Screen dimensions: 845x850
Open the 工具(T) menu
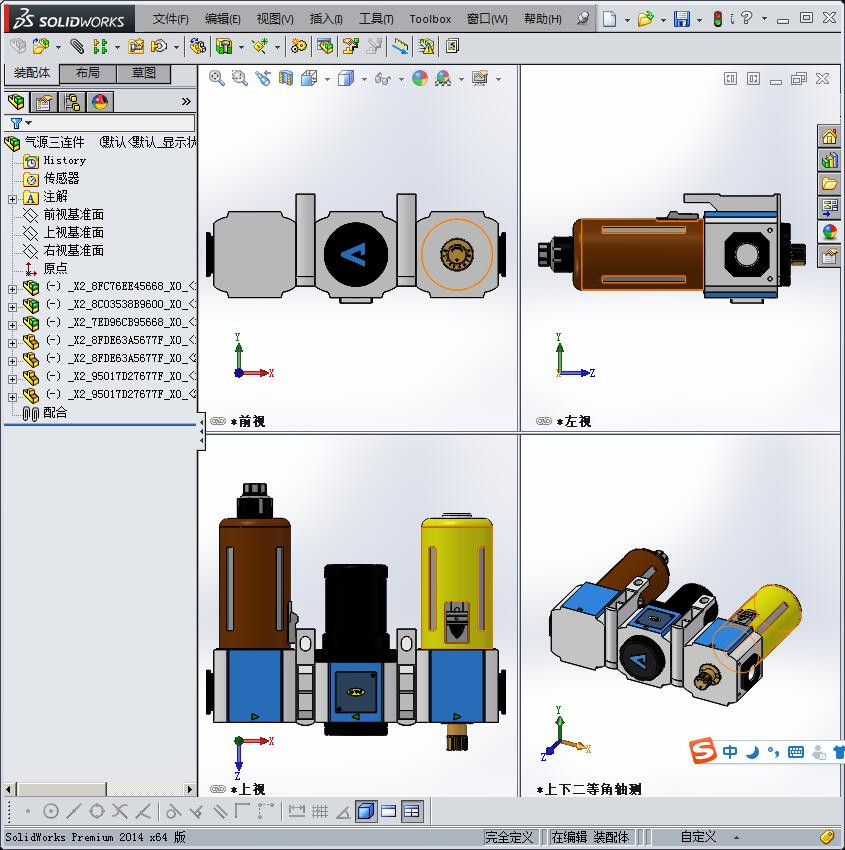(376, 19)
